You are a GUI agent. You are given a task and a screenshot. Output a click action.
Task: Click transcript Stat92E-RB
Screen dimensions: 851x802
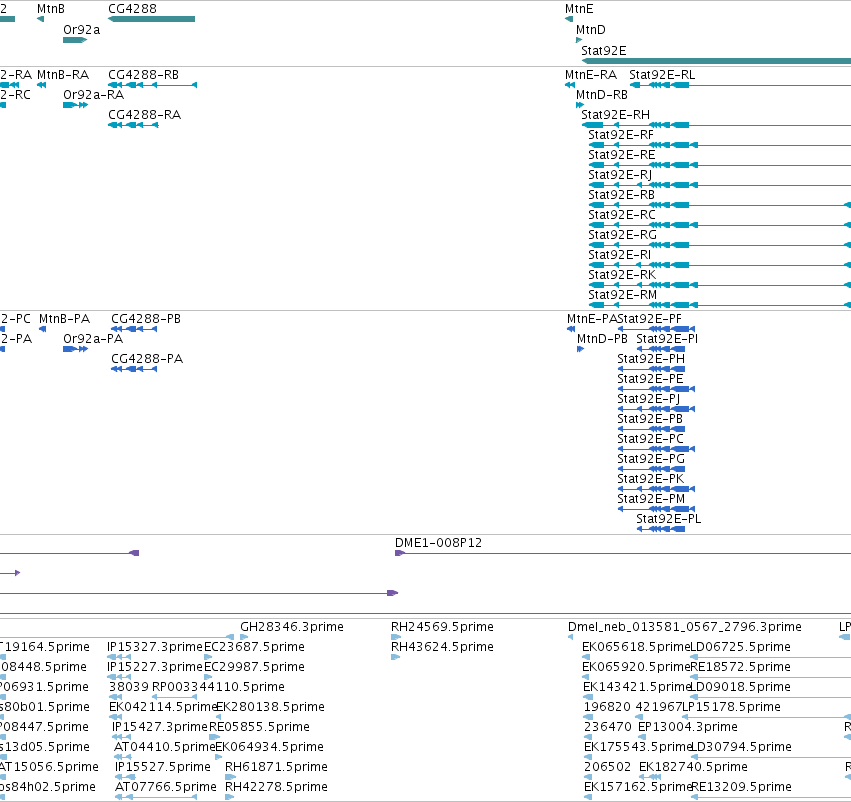[621, 195]
